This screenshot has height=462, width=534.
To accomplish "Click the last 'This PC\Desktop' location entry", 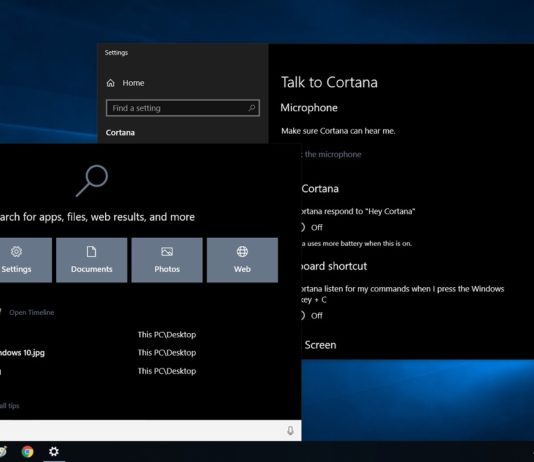I will tap(167, 371).
